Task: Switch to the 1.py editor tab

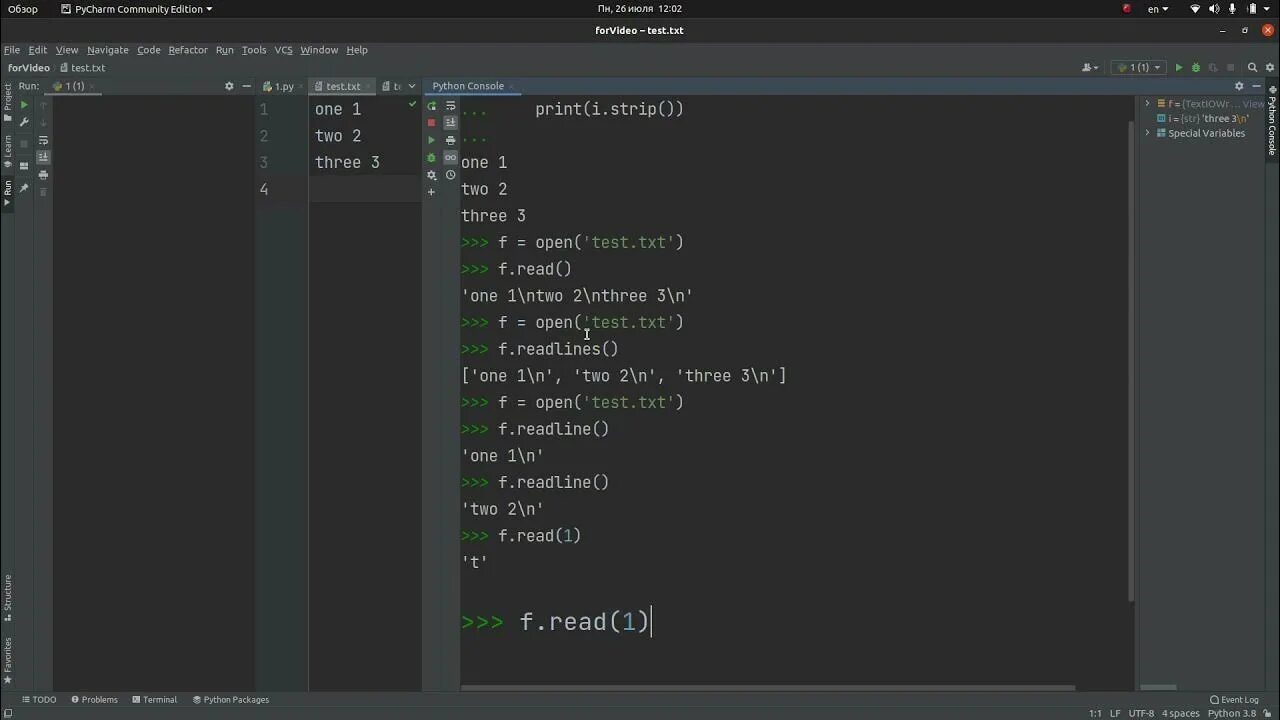Action: 279,87
